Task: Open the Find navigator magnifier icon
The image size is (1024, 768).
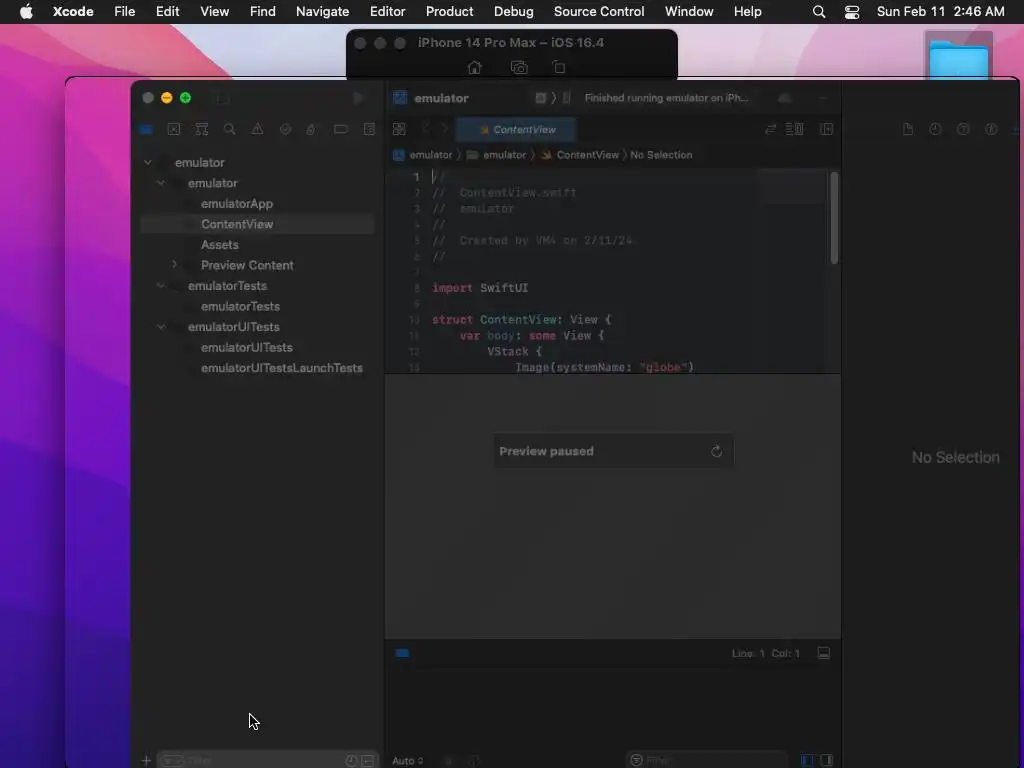Action: click(229, 129)
